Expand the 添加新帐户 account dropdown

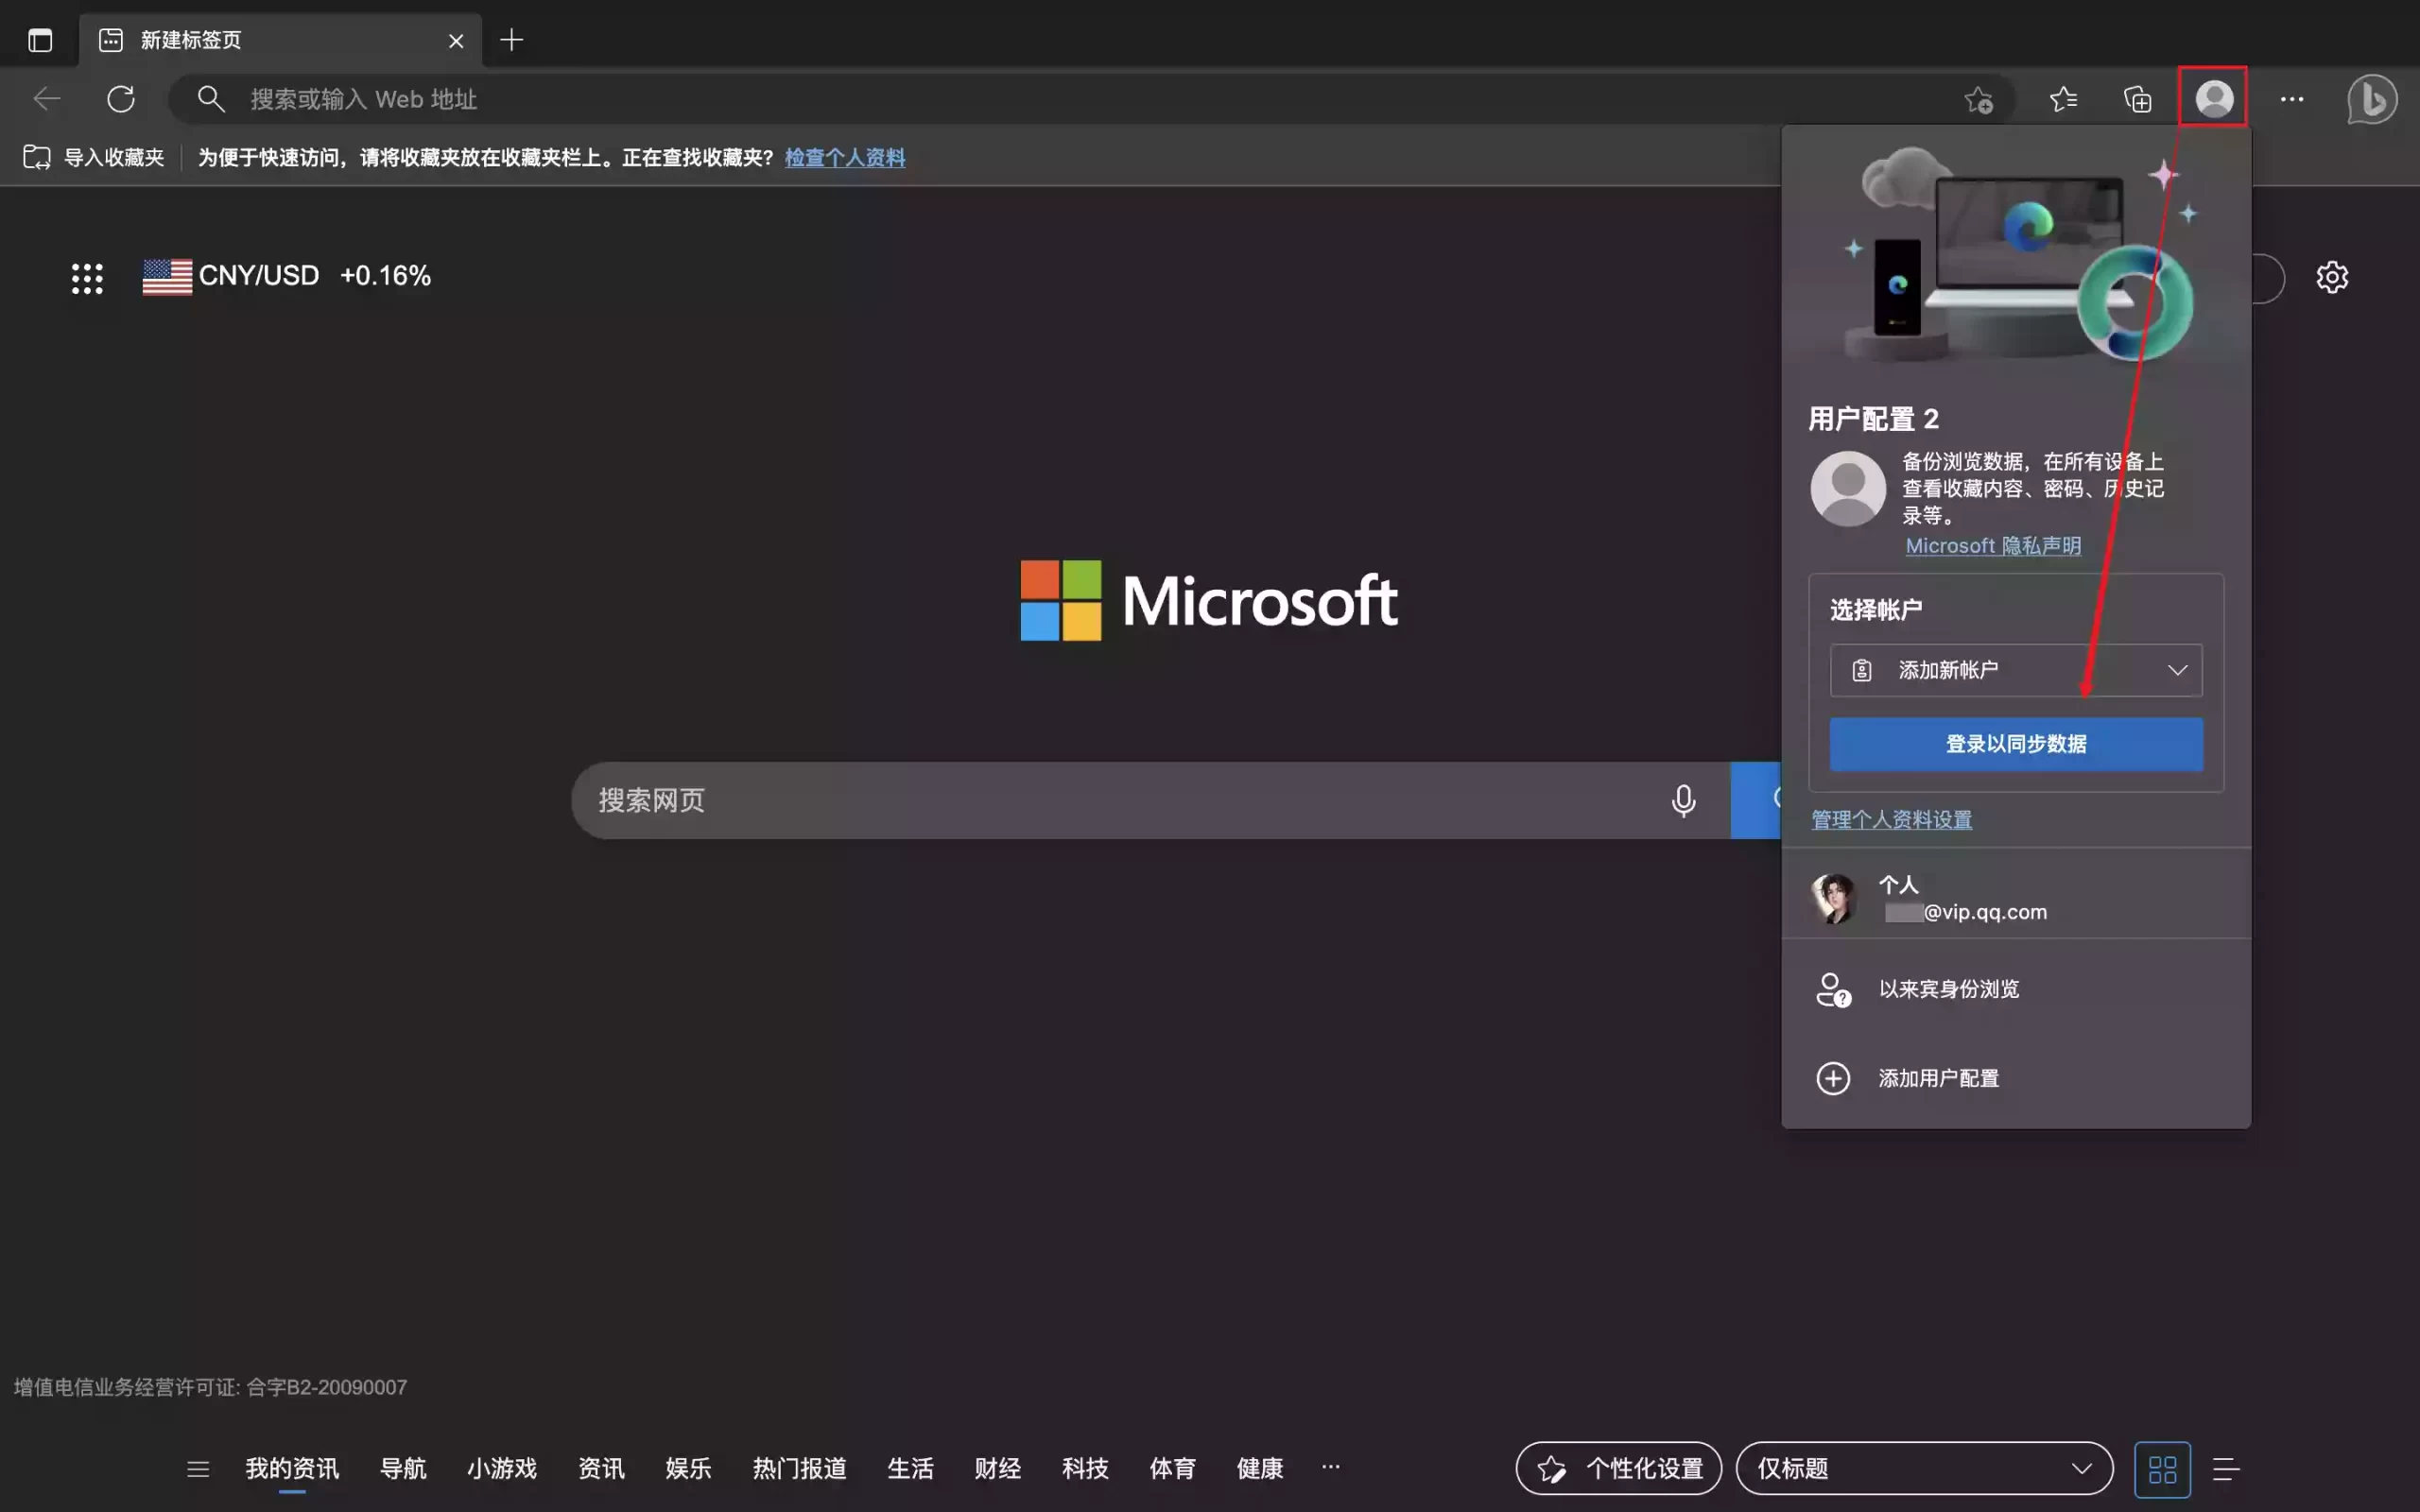coord(2016,670)
